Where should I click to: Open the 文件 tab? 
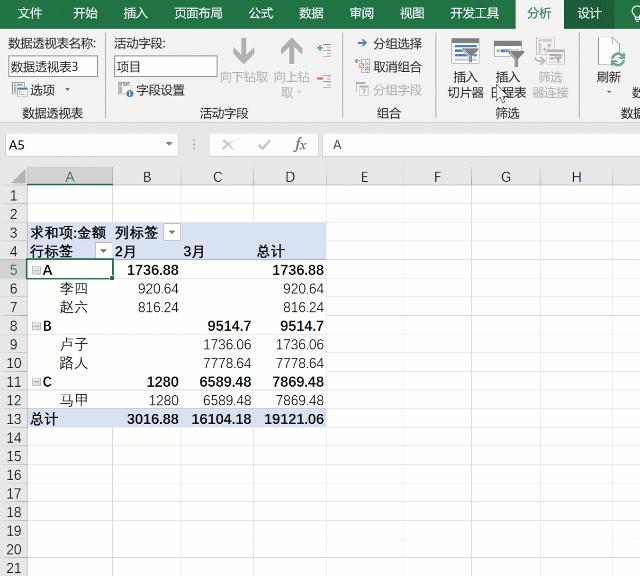tap(30, 13)
